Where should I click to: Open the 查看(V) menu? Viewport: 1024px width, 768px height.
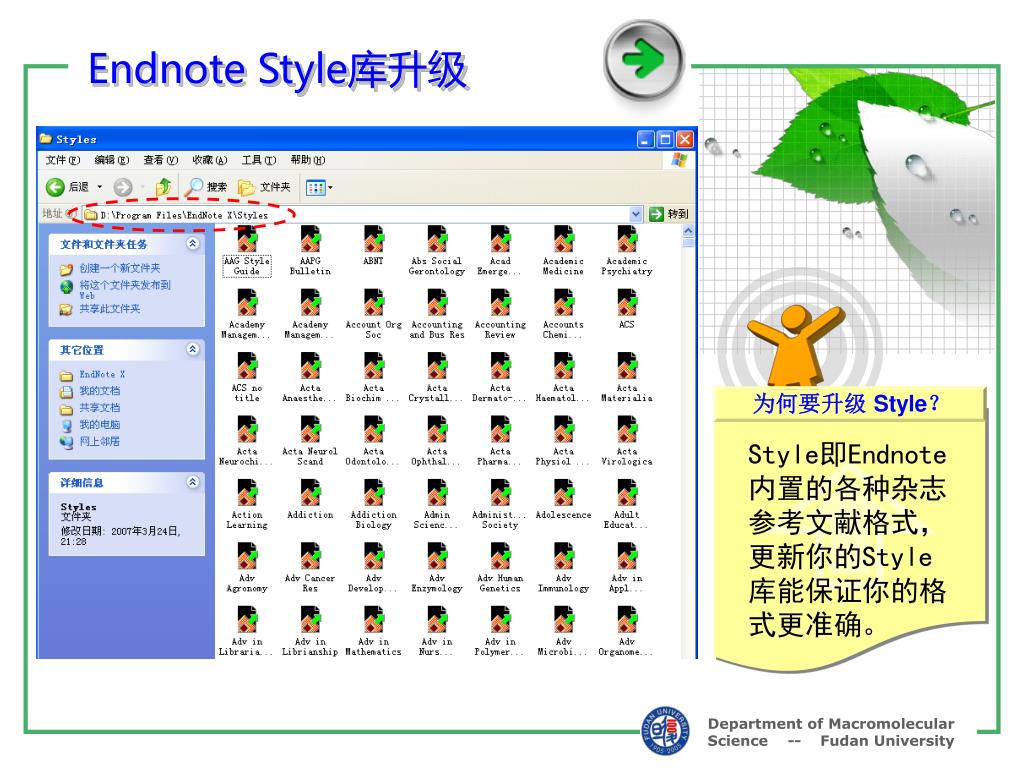pos(161,160)
